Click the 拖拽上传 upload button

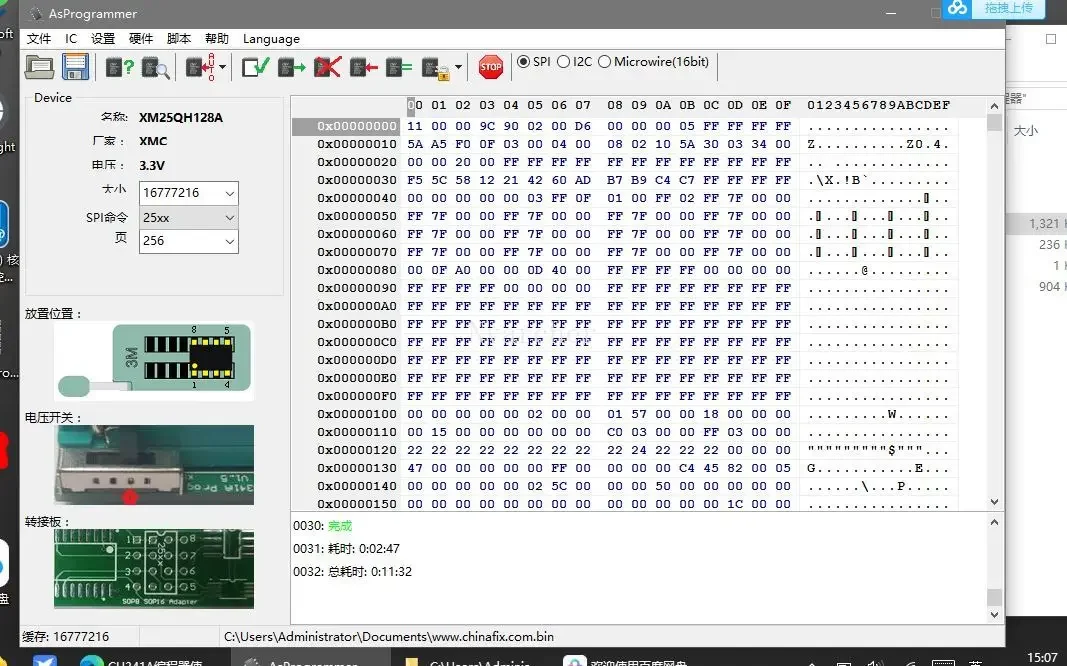tap(1008, 8)
